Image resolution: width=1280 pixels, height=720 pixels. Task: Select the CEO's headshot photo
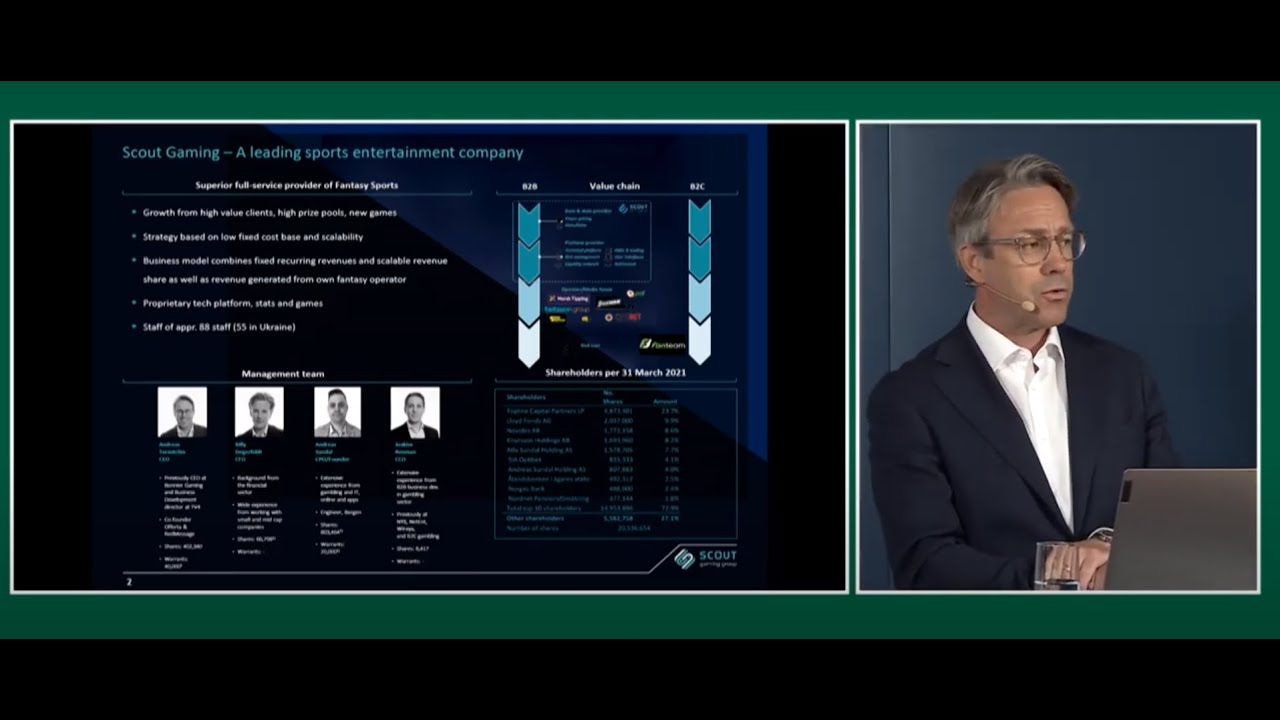point(182,412)
